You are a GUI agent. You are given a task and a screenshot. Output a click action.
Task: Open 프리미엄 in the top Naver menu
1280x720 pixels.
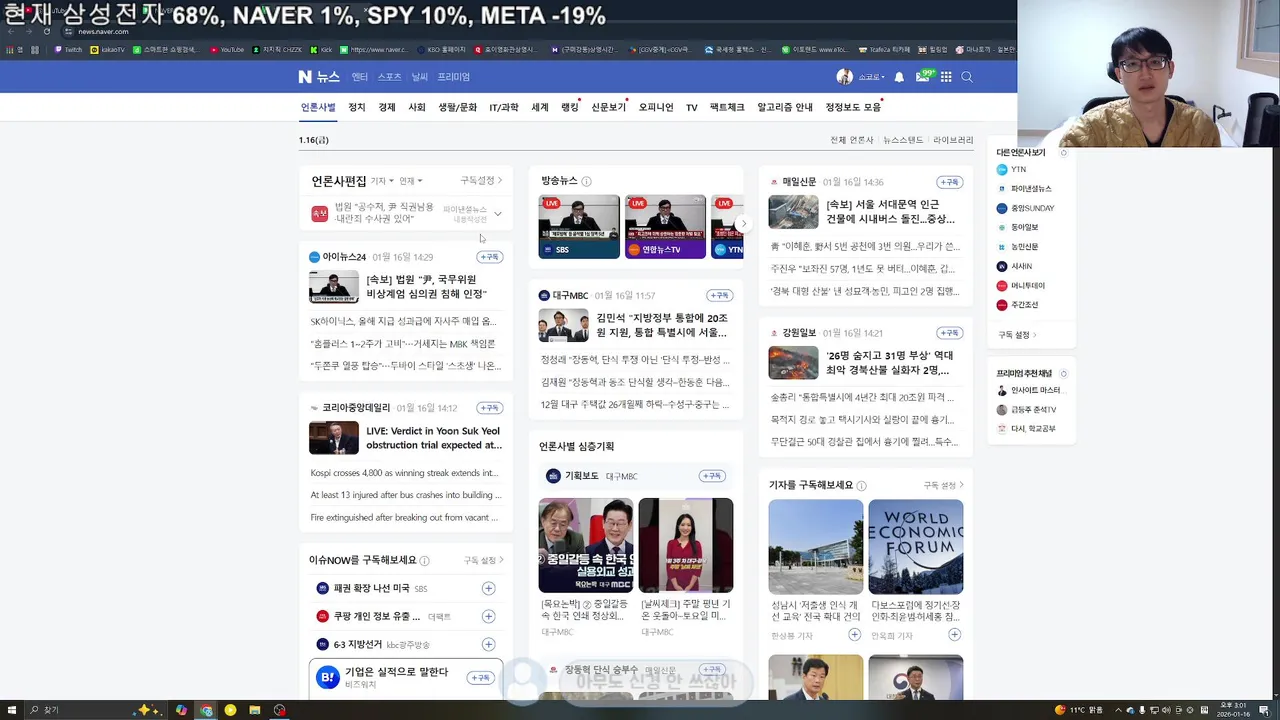tap(453, 77)
